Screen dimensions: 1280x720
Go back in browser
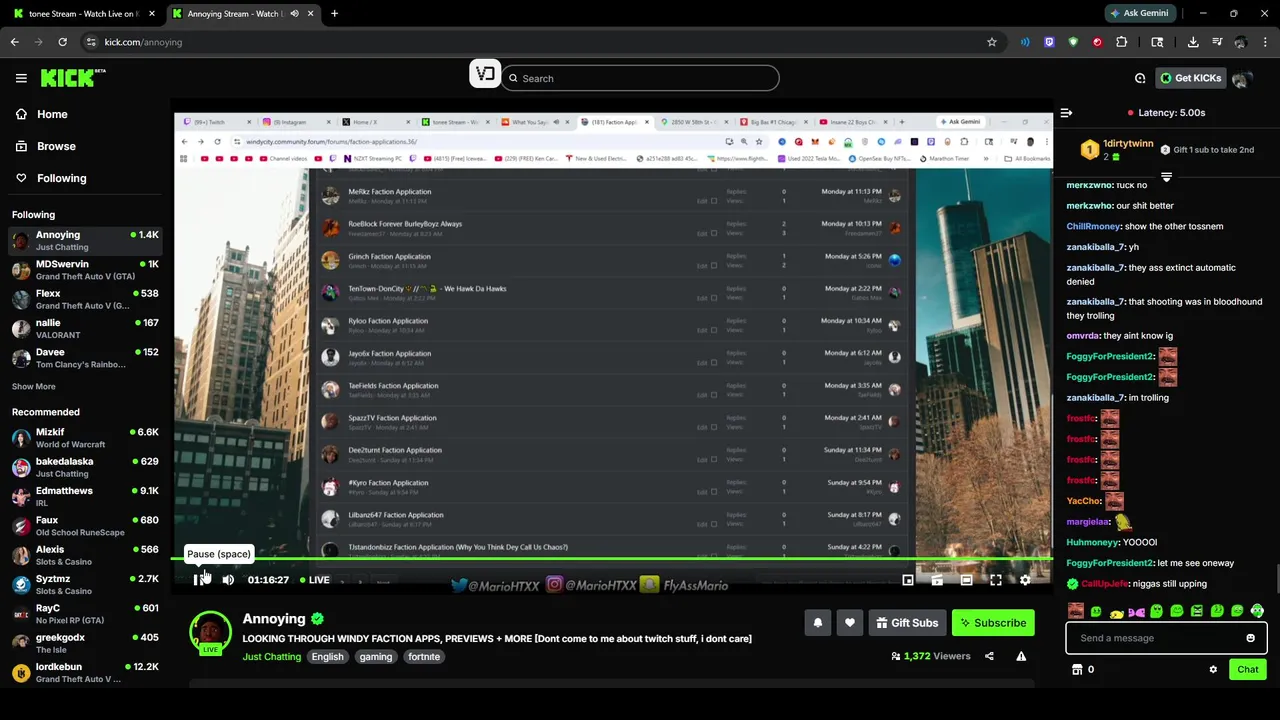(15, 42)
